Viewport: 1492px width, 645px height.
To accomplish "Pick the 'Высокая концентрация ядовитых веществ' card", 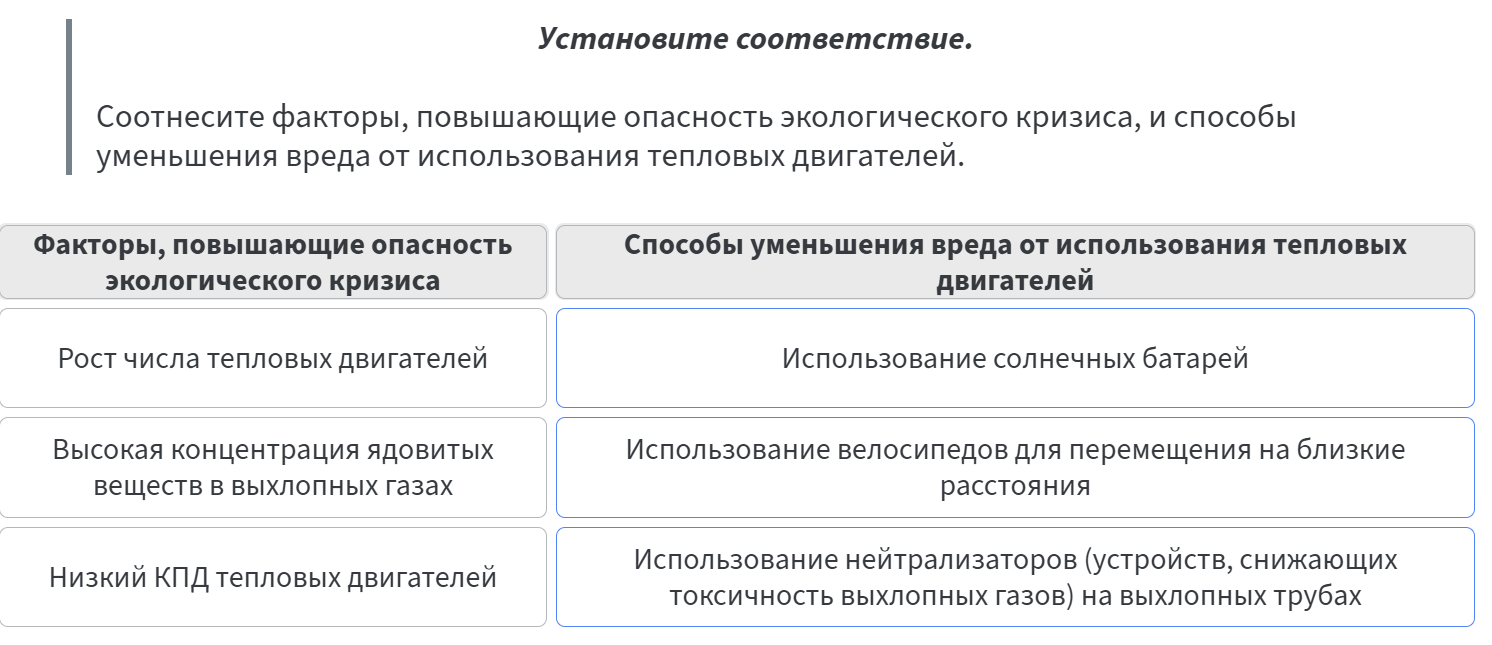I will click(x=273, y=467).
